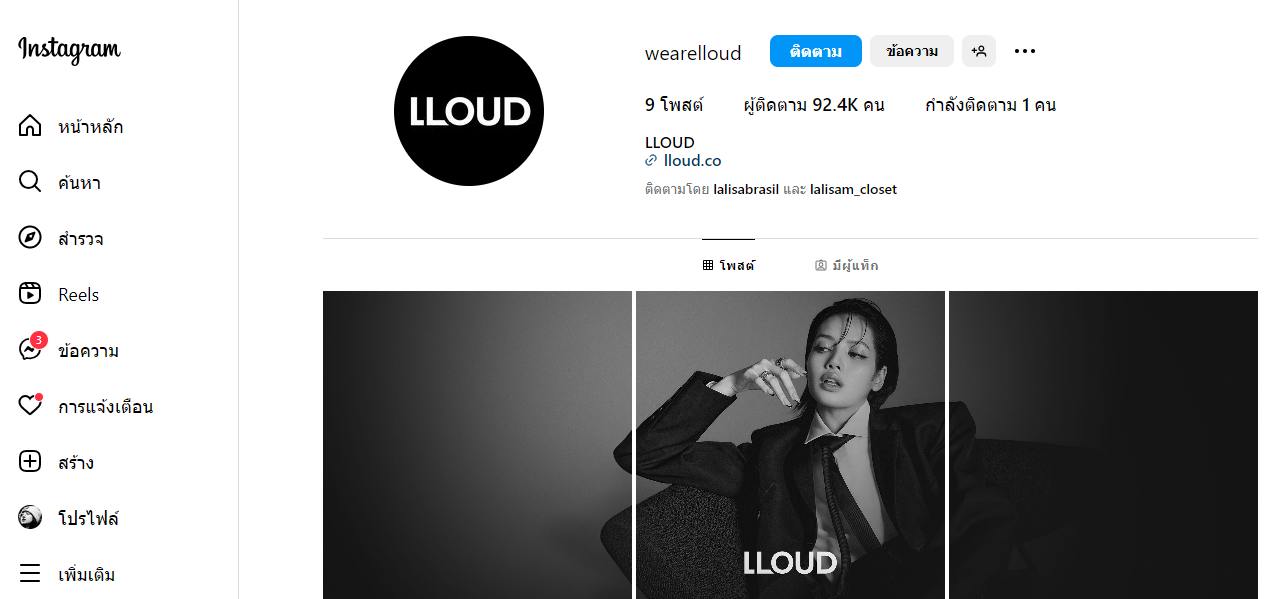Click the Search magnifier icon
The image size is (1269, 599).
30,183
